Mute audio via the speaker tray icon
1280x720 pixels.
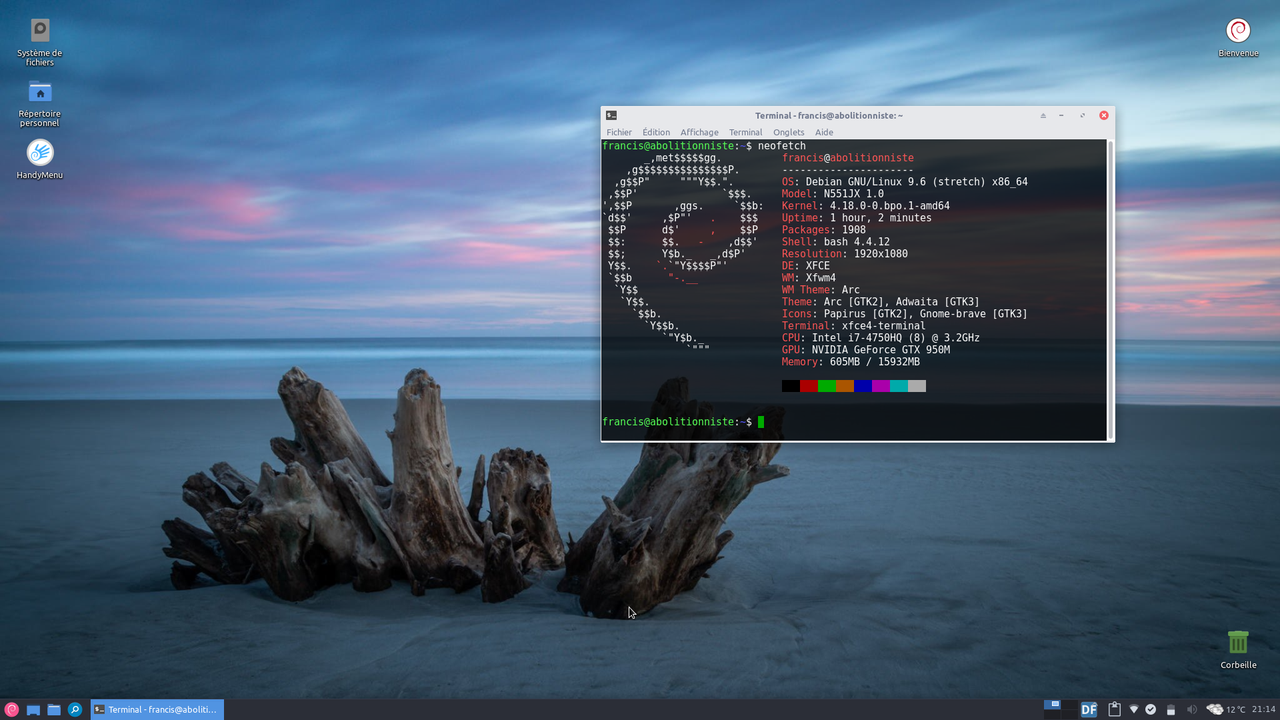[x=1191, y=709]
